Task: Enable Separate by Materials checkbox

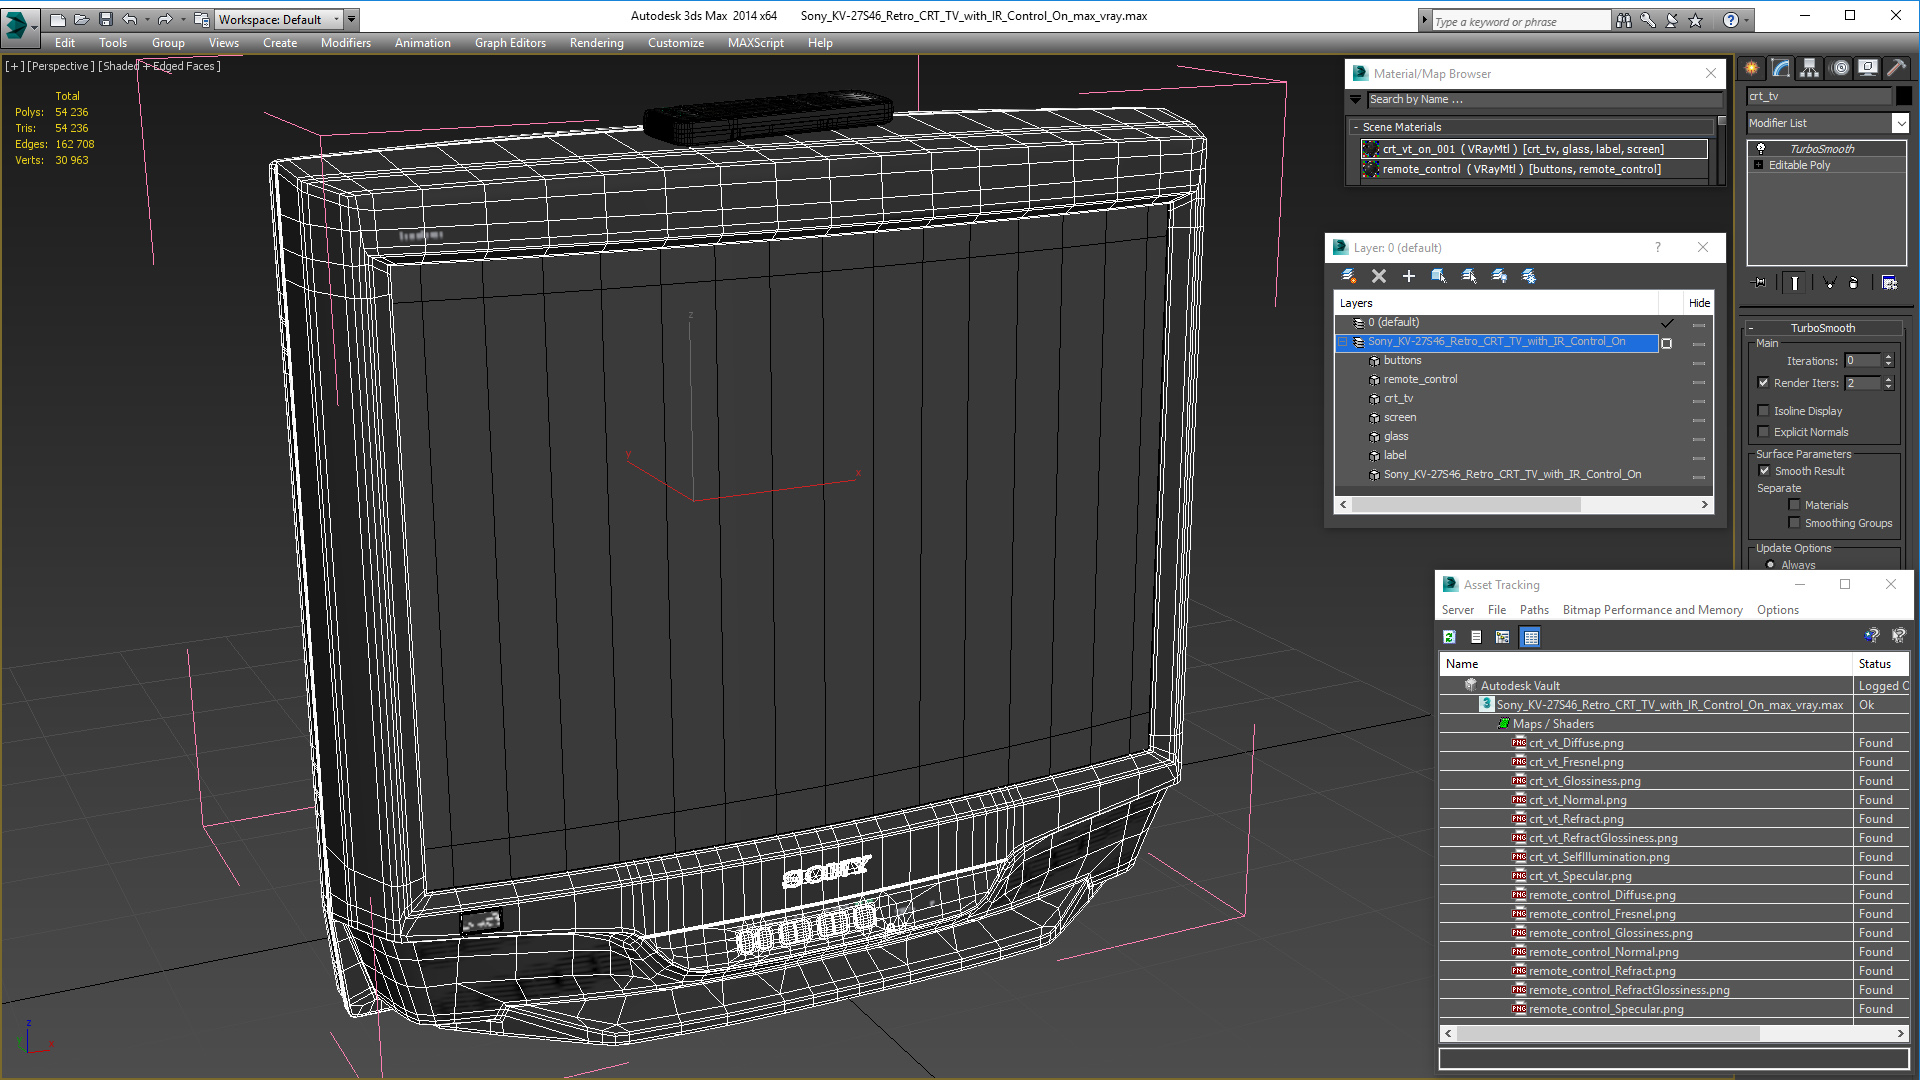Action: [x=1795, y=505]
